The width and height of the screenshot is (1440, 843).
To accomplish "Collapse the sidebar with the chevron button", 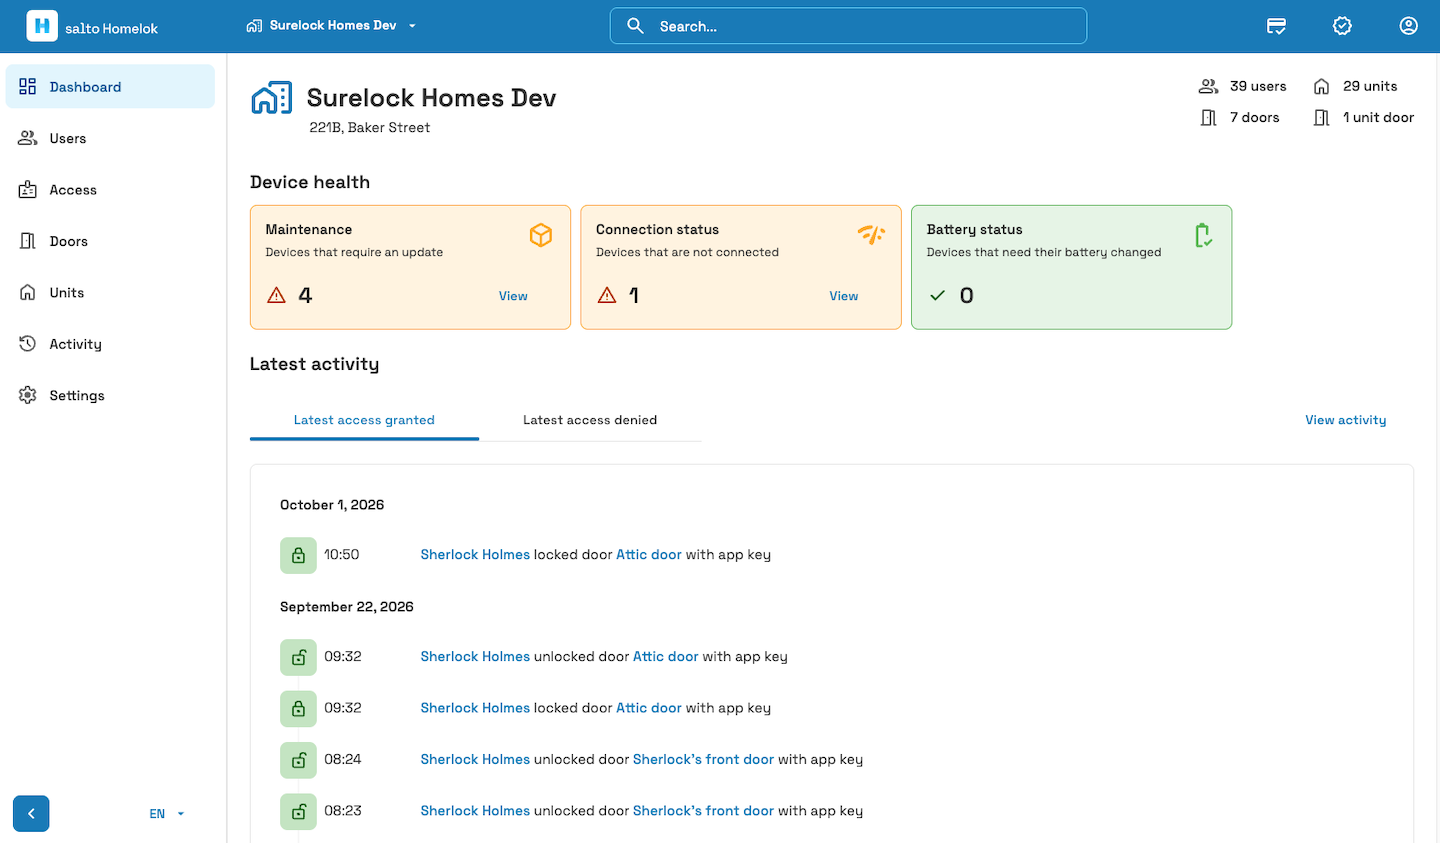I will tap(31, 814).
